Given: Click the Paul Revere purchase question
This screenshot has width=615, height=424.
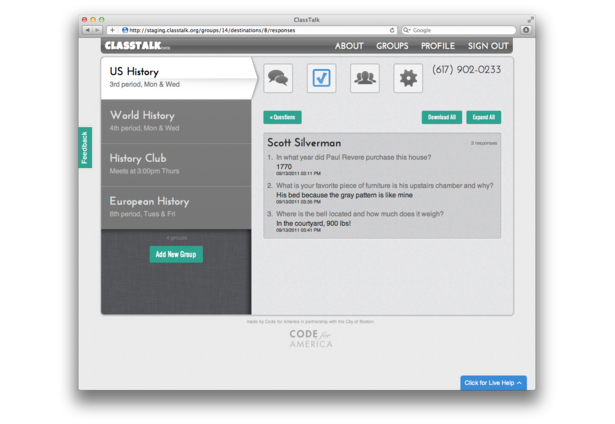Looking at the screenshot, I should pyautogui.click(x=353, y=157).
